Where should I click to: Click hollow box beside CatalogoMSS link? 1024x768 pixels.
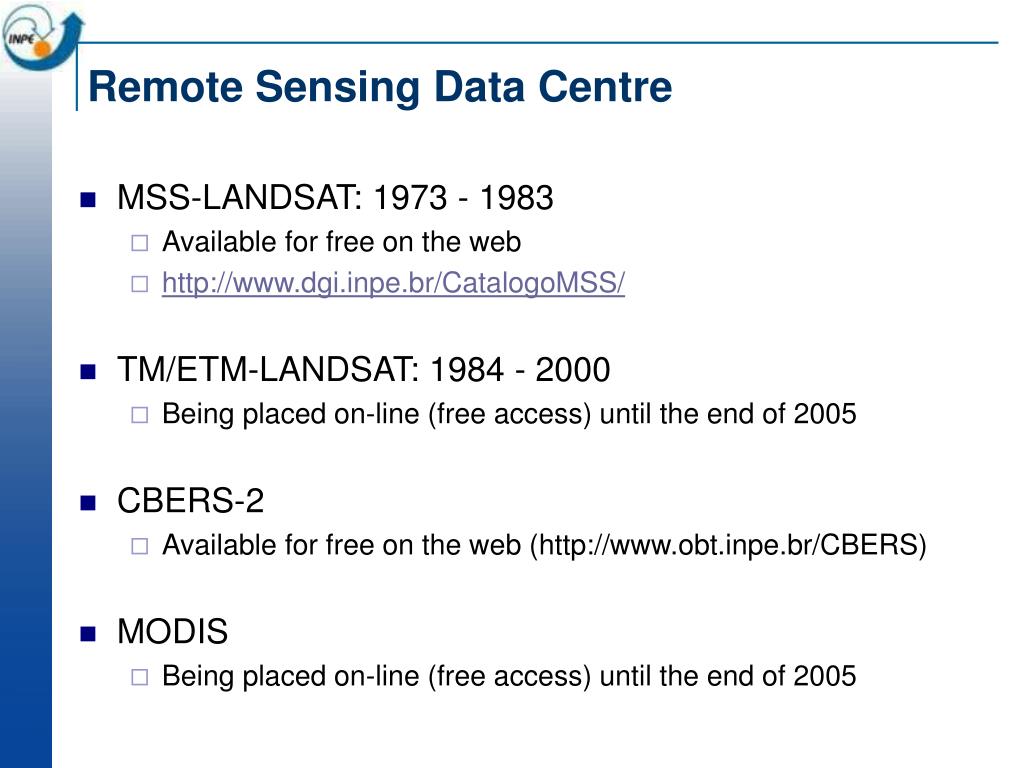139,284
